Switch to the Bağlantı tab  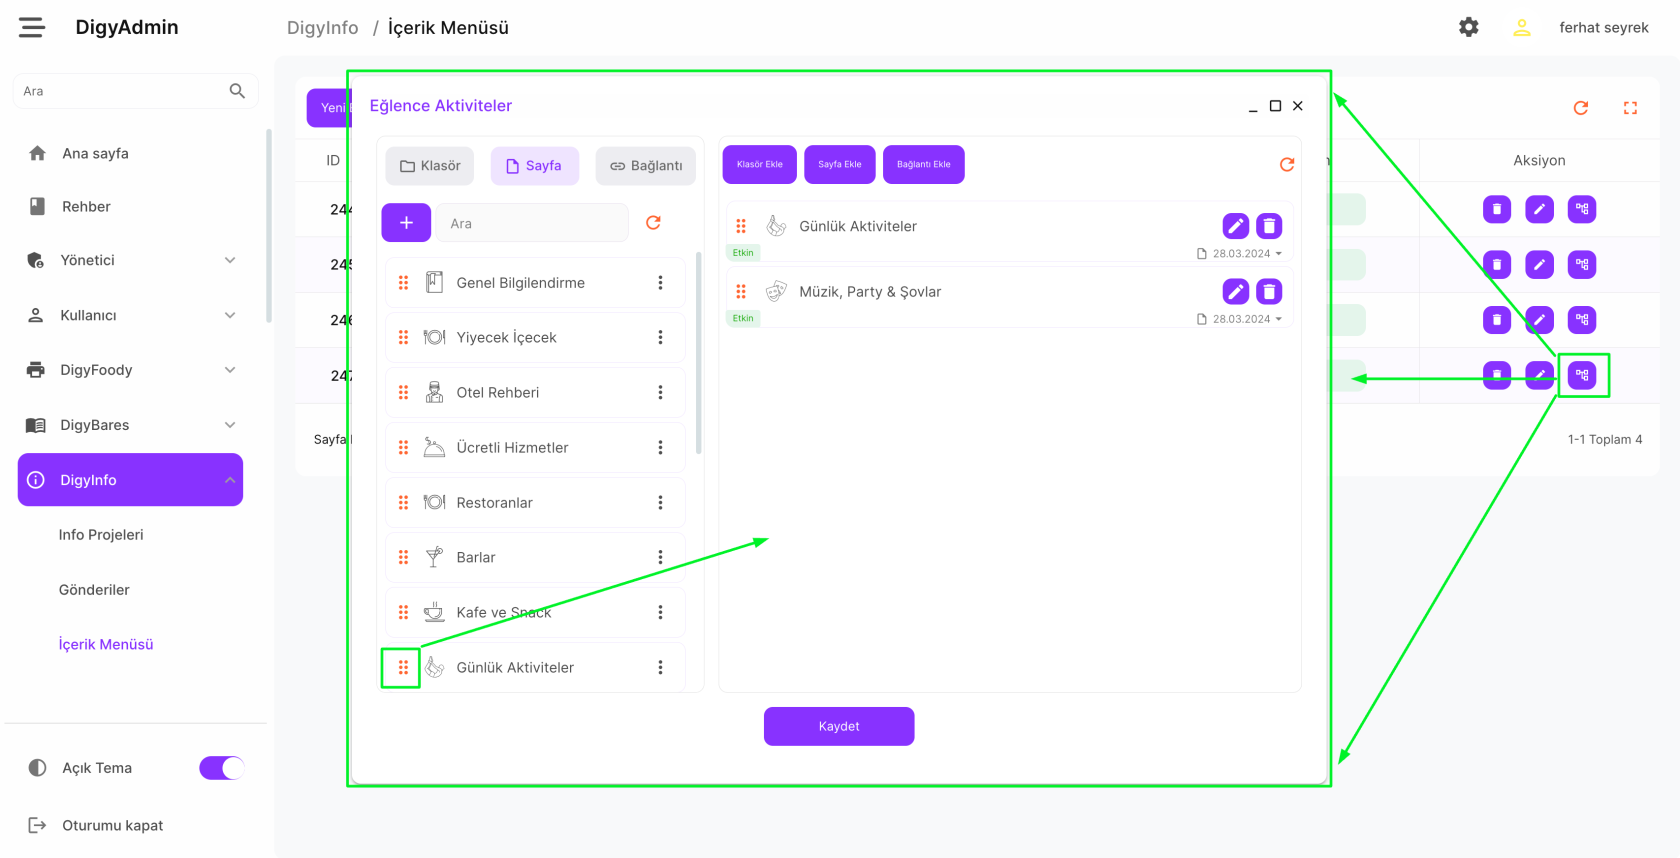coord(646,166)
